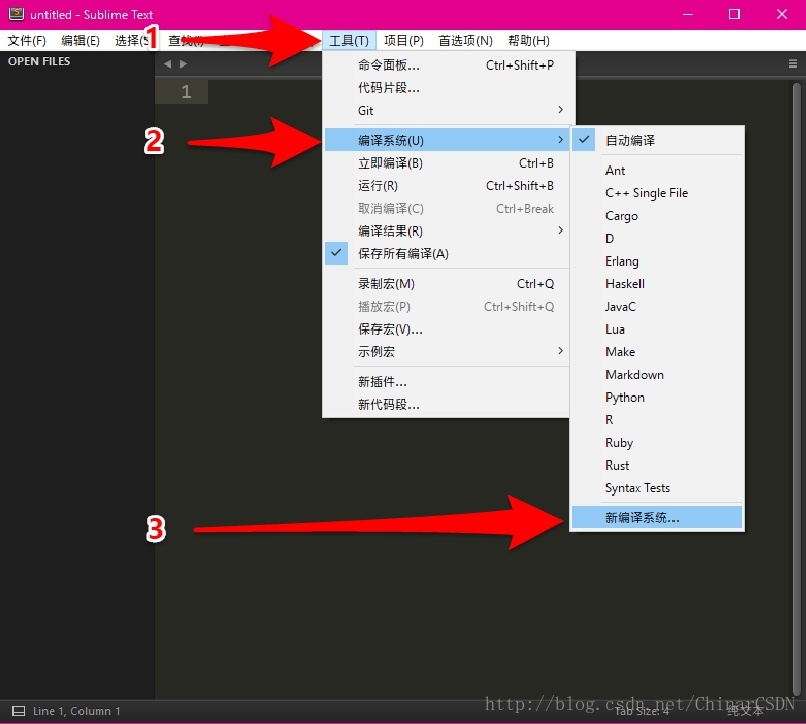Select Syntax Tests build system
The width and height of the screenshot is (806, 724).
[657, 488]
